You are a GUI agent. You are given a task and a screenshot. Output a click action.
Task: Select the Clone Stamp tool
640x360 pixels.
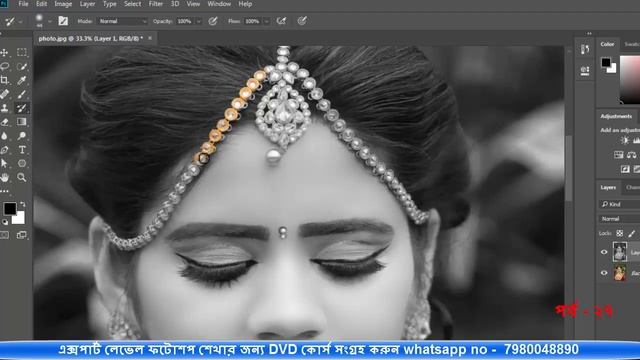coord(4,108)
